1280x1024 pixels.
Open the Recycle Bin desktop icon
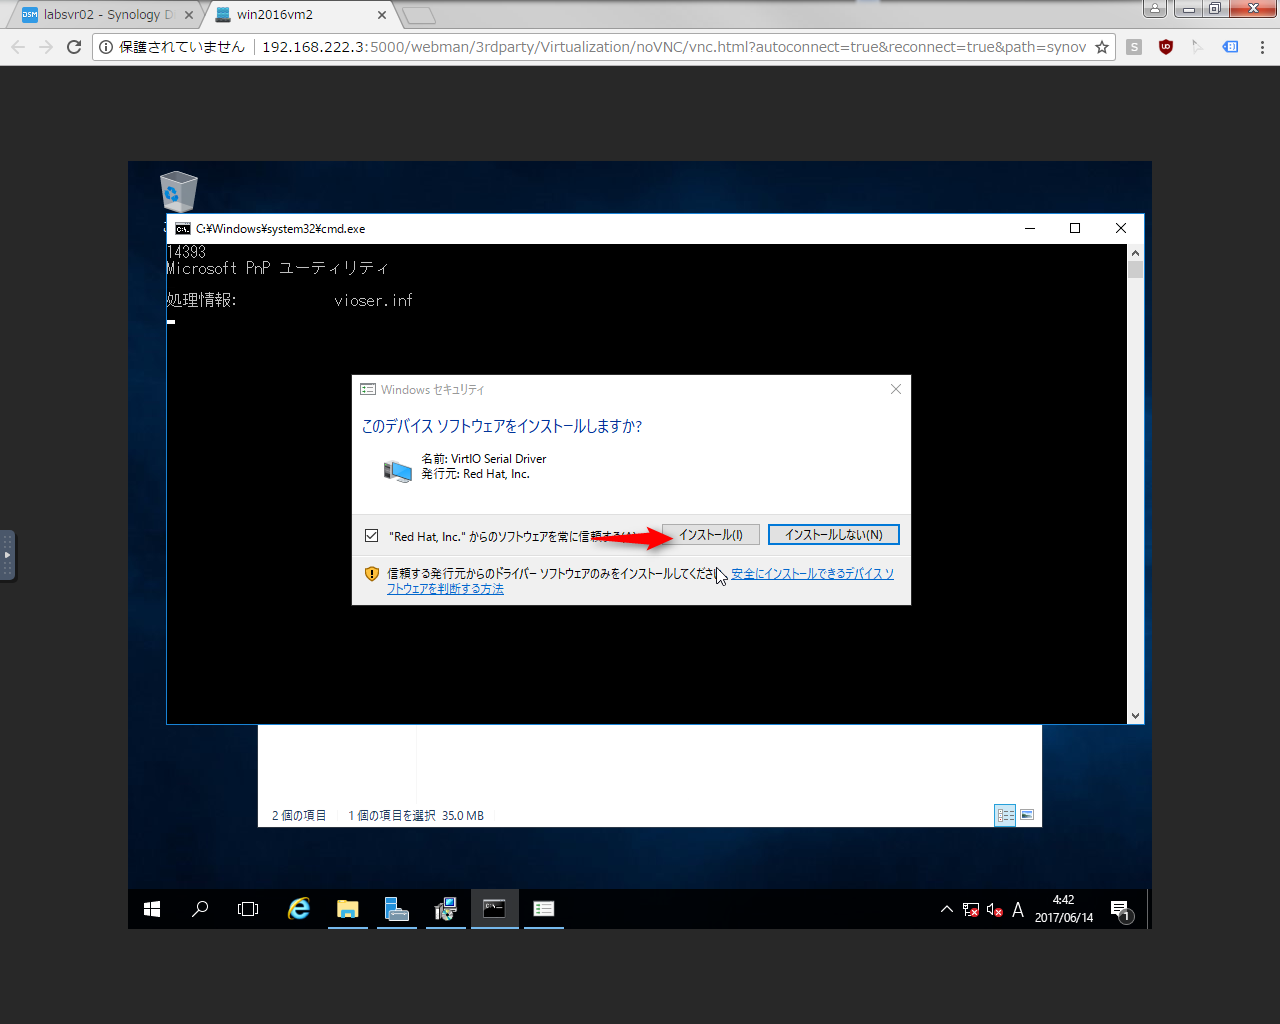pos(178,192)
